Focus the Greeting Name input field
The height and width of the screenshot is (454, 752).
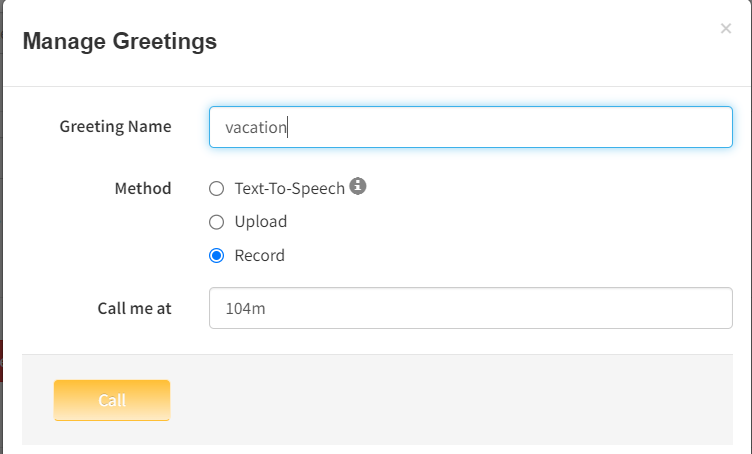(470, 127)
